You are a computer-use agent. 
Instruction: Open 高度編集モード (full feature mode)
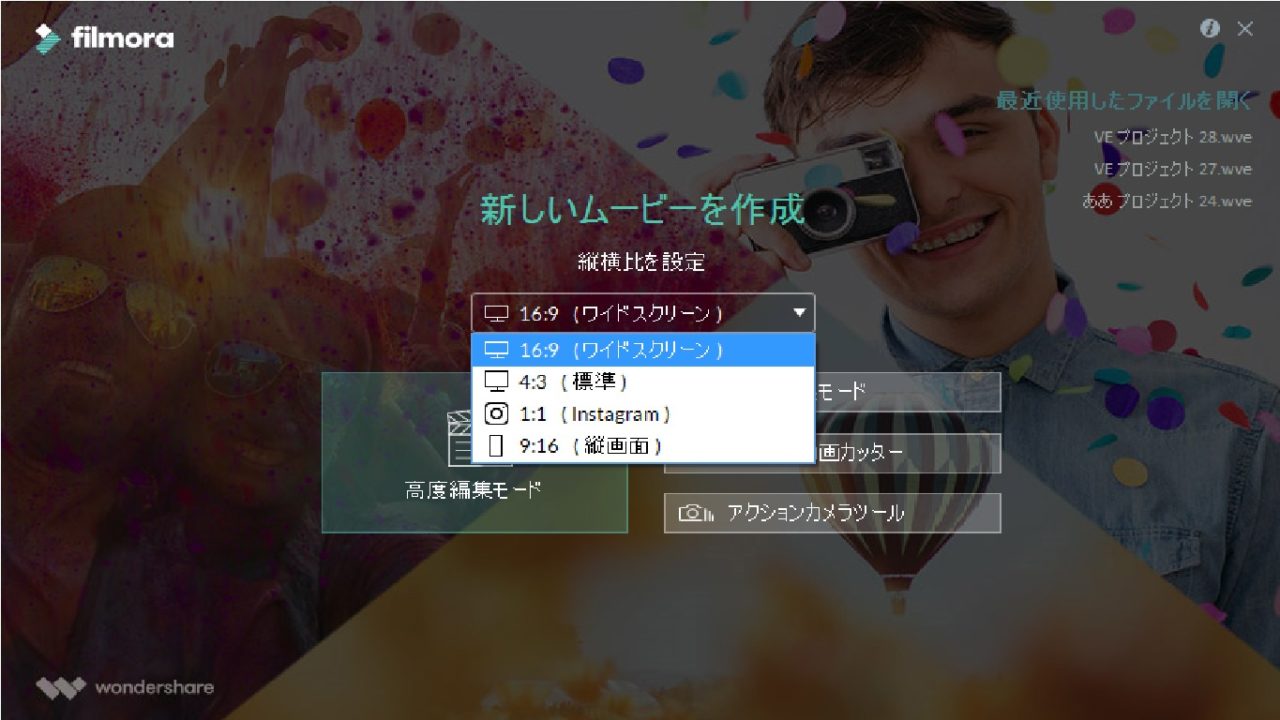pos(474,452)
